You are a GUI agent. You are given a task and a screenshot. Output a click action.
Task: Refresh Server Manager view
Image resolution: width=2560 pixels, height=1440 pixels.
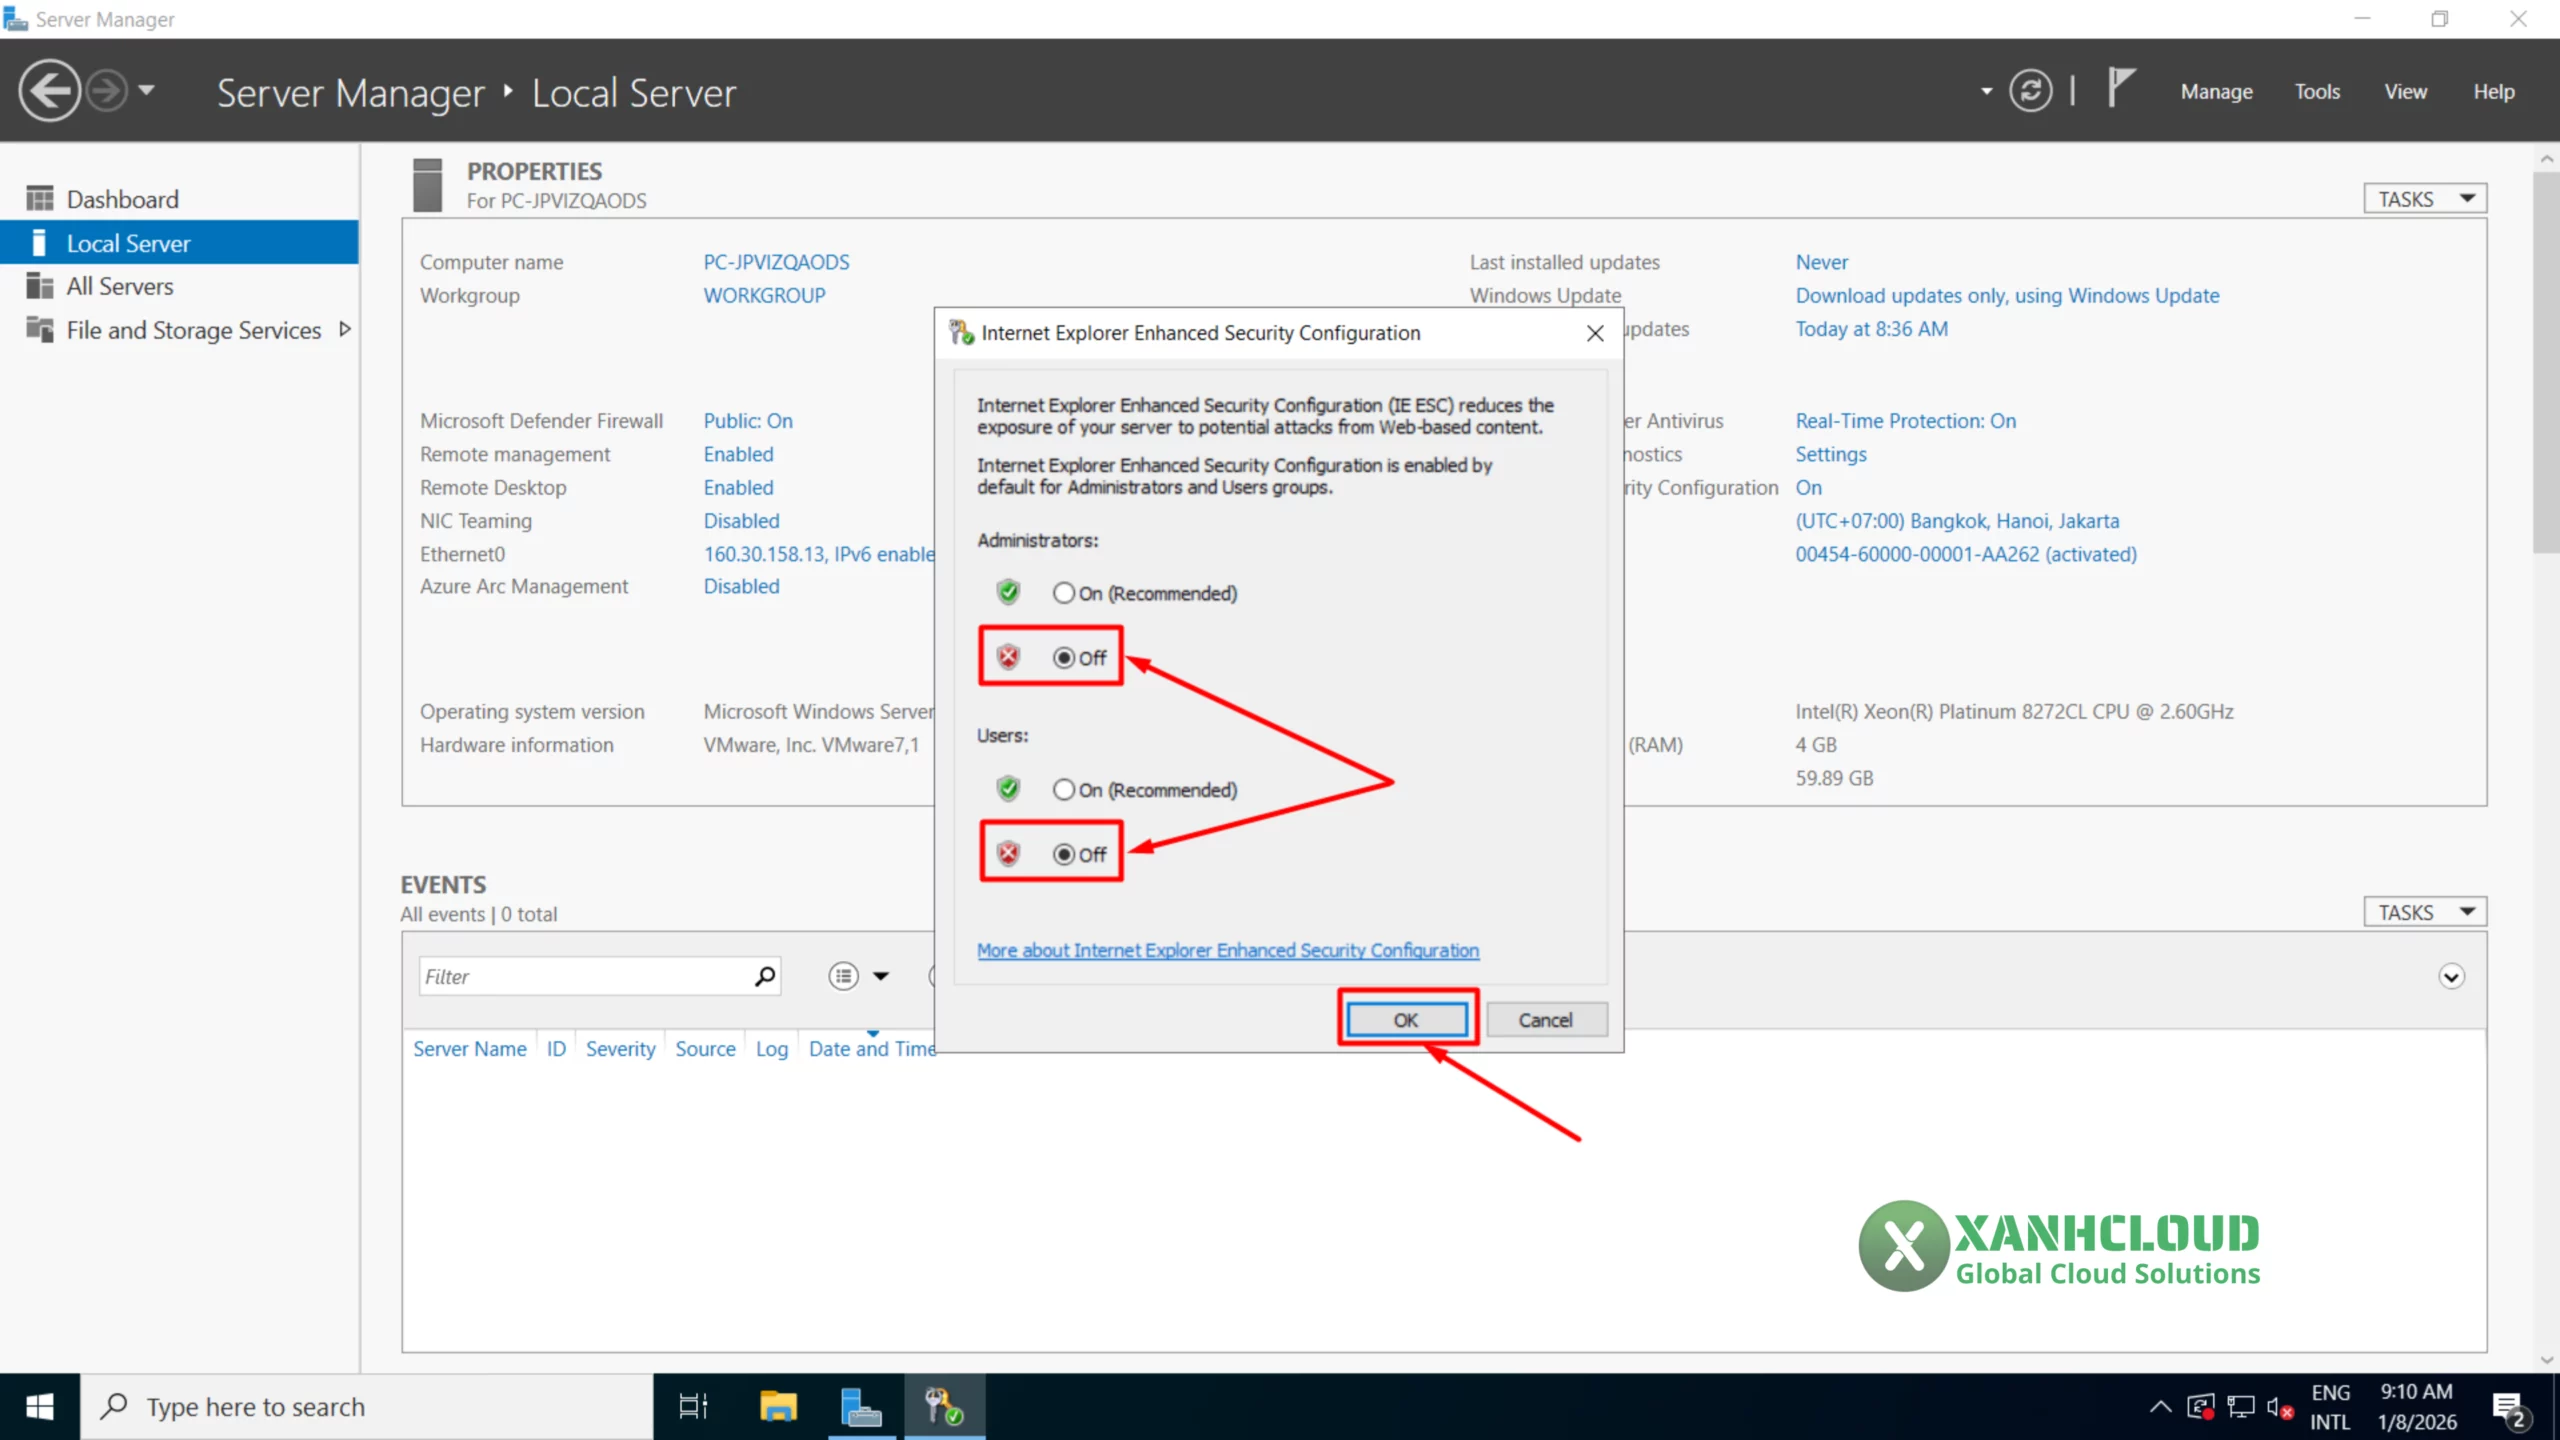point(2030,90)
